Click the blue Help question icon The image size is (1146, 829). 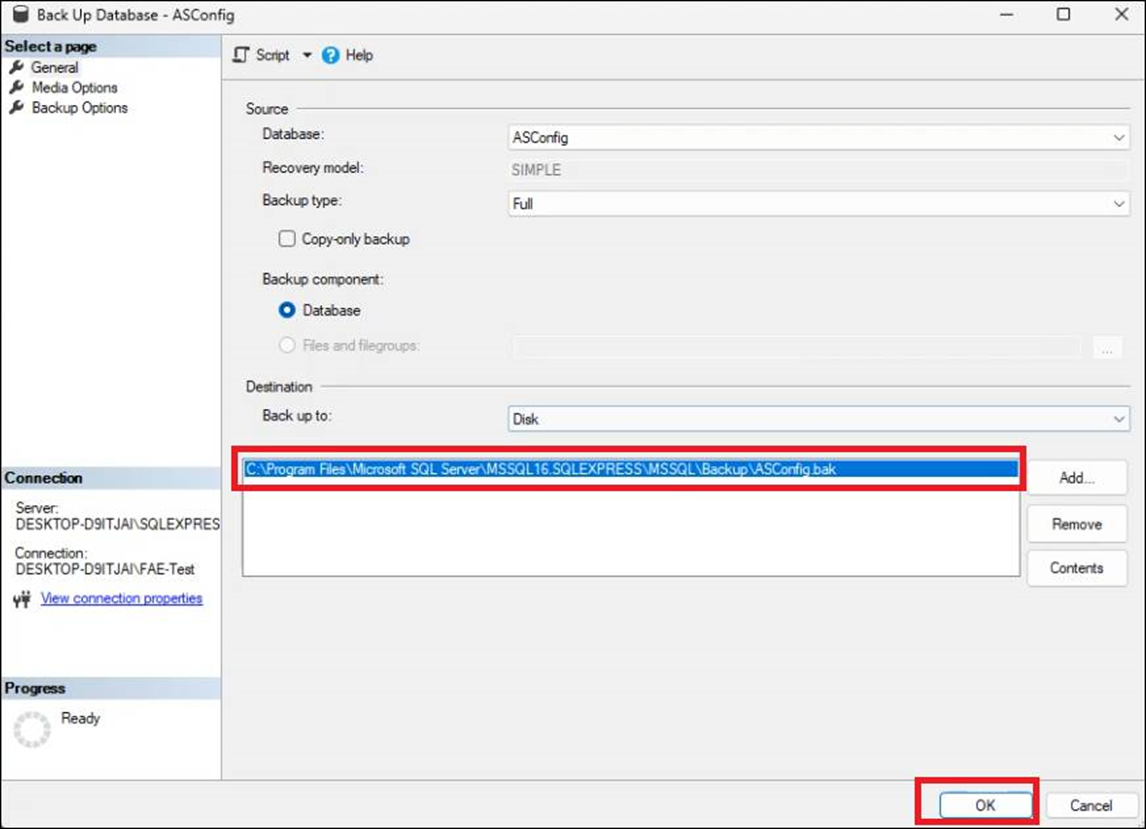330,56
